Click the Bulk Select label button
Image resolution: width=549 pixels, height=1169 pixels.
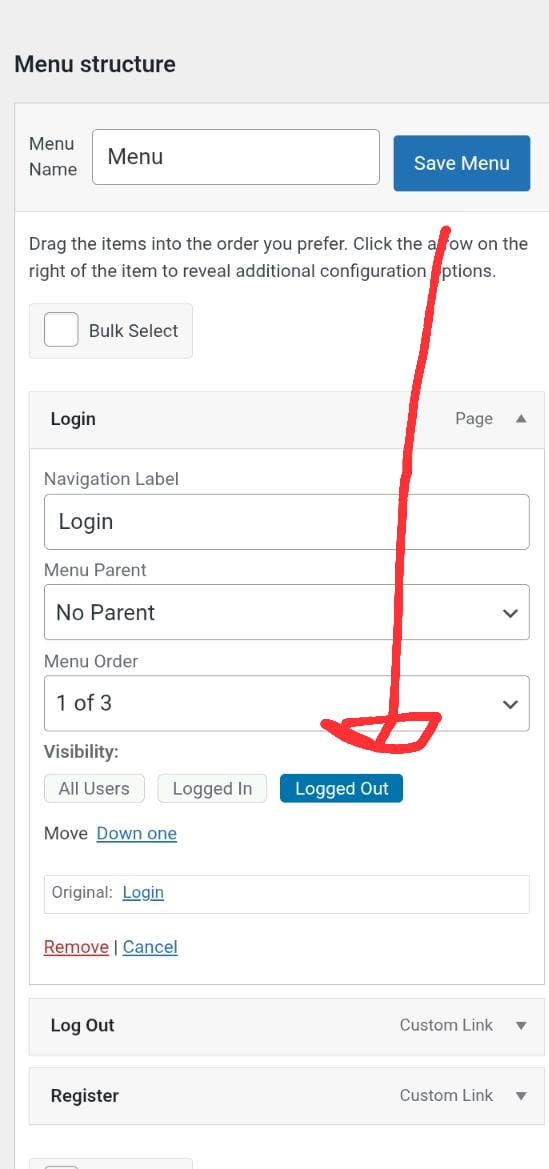tap(110, 330)
